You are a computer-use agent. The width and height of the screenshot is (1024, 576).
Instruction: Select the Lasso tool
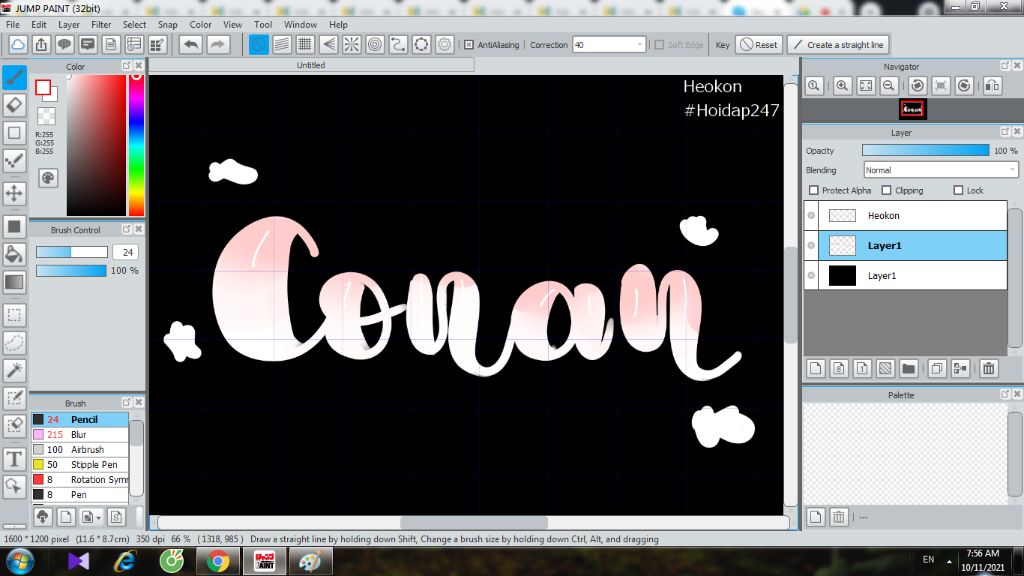14,342
